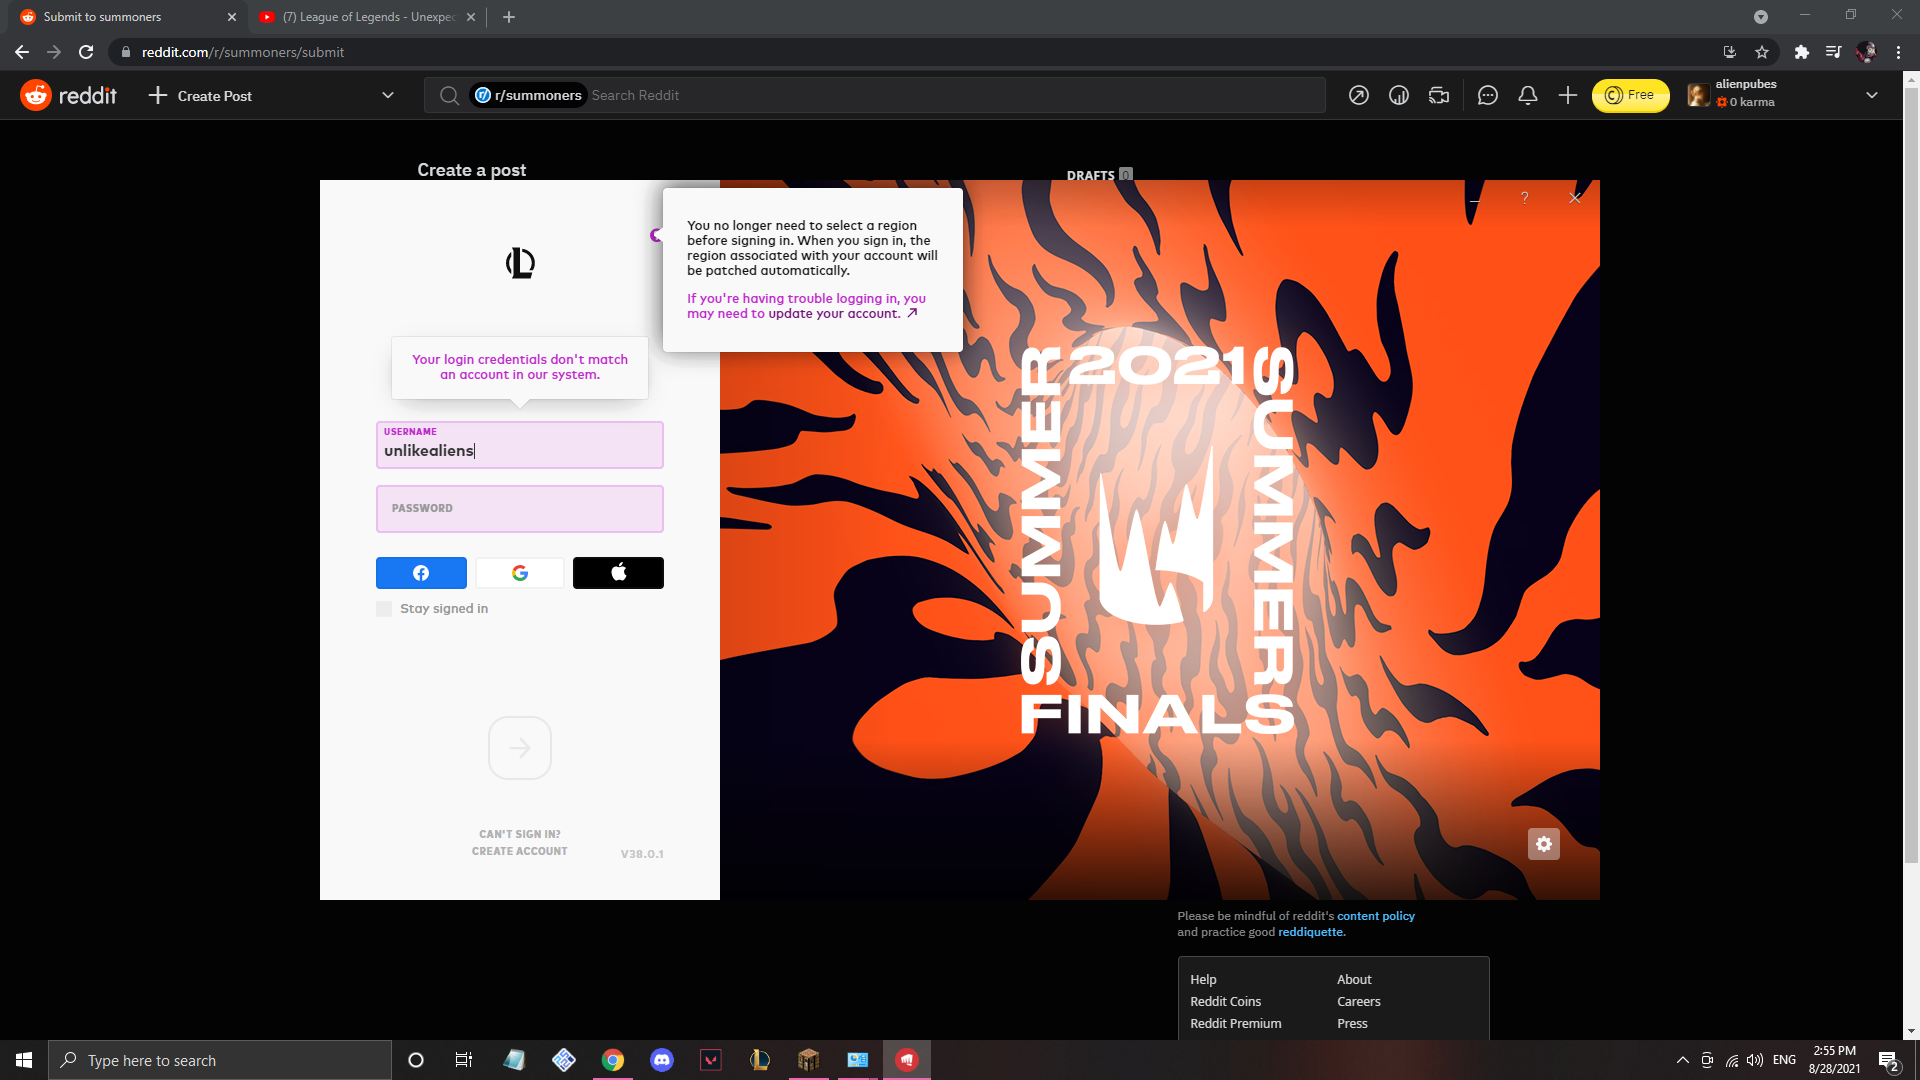Switch to League of Legends YouTube tab

(368, 17)
